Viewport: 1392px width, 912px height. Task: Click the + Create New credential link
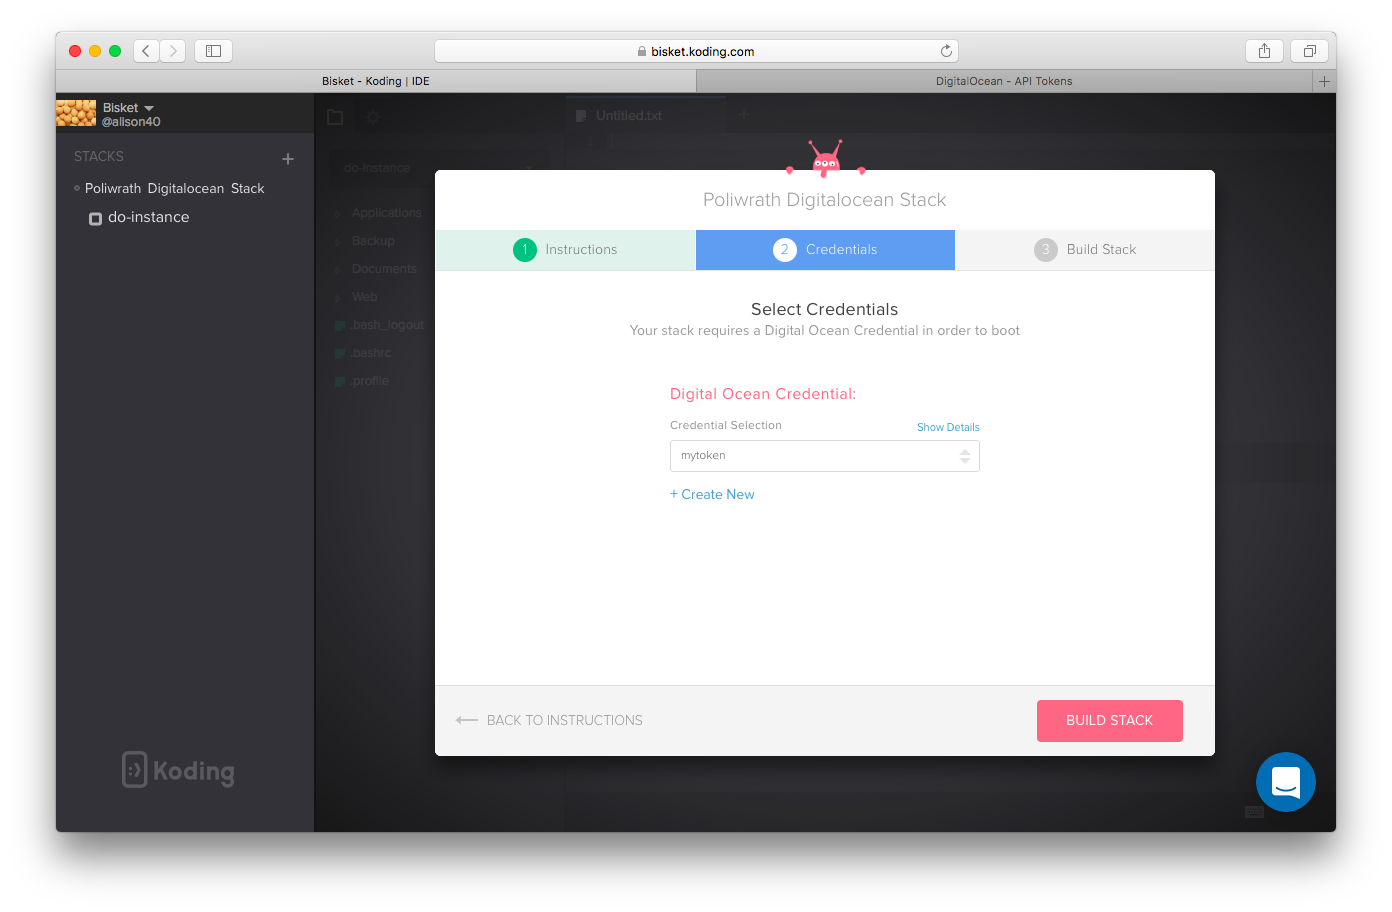712,494
